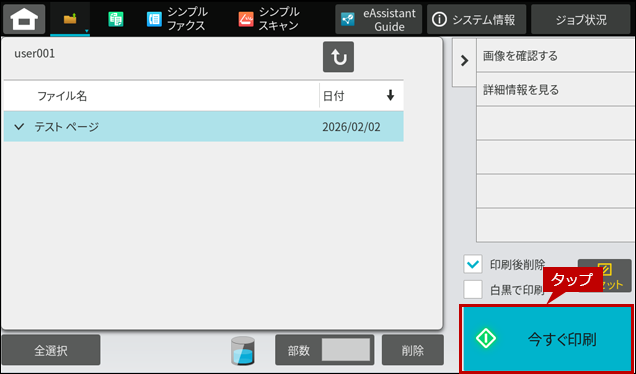Launch eAssistant Guide

[x=378, y=19]
